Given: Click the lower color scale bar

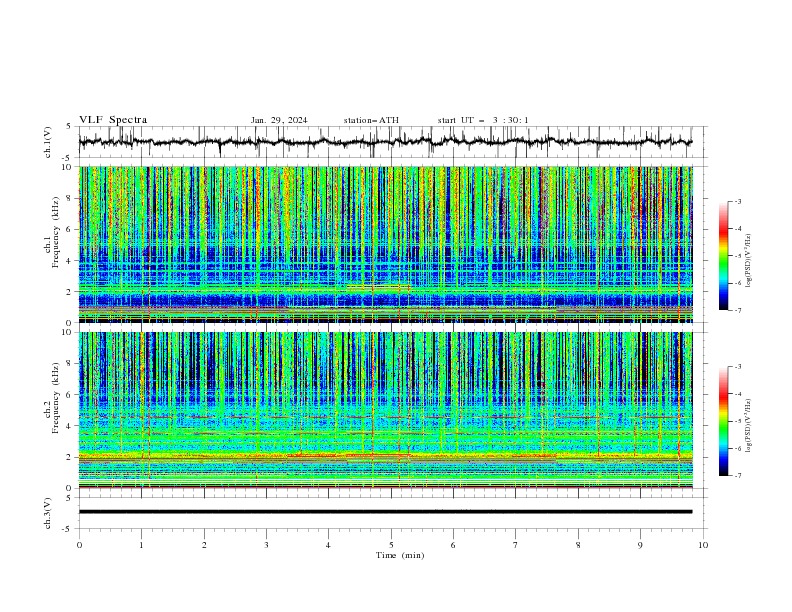Looking at the screenshot, I should 724,421.
